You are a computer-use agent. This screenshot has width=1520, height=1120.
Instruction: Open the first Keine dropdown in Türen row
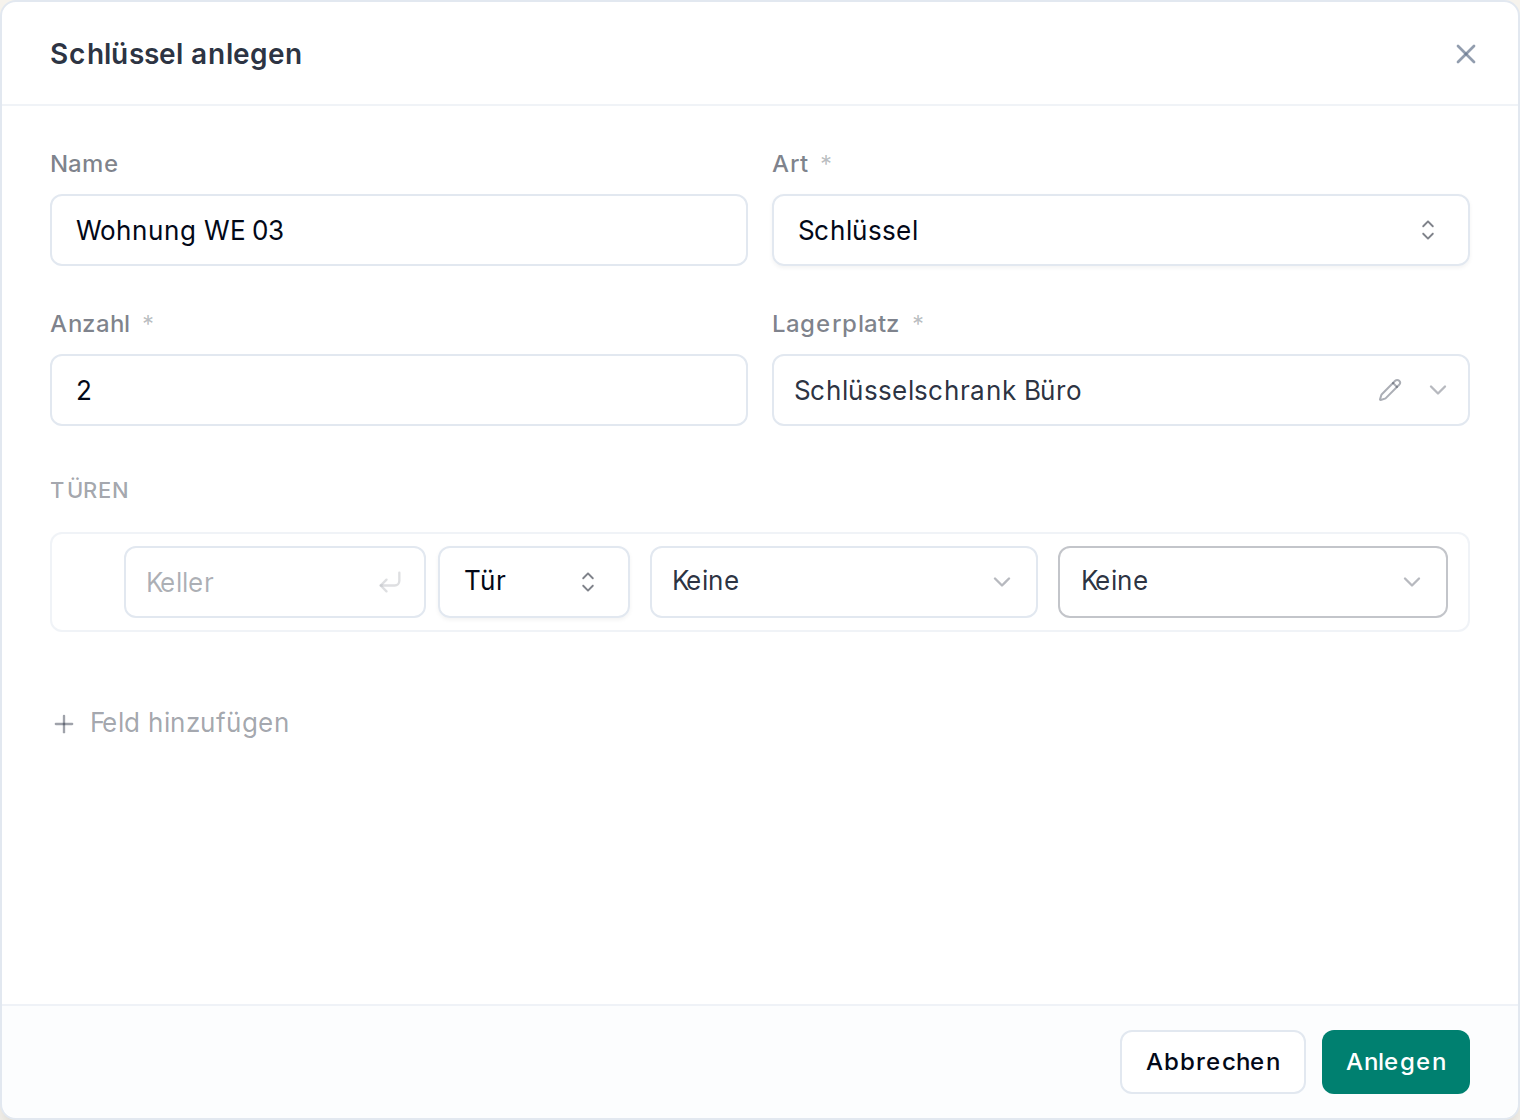click(844, 582)
